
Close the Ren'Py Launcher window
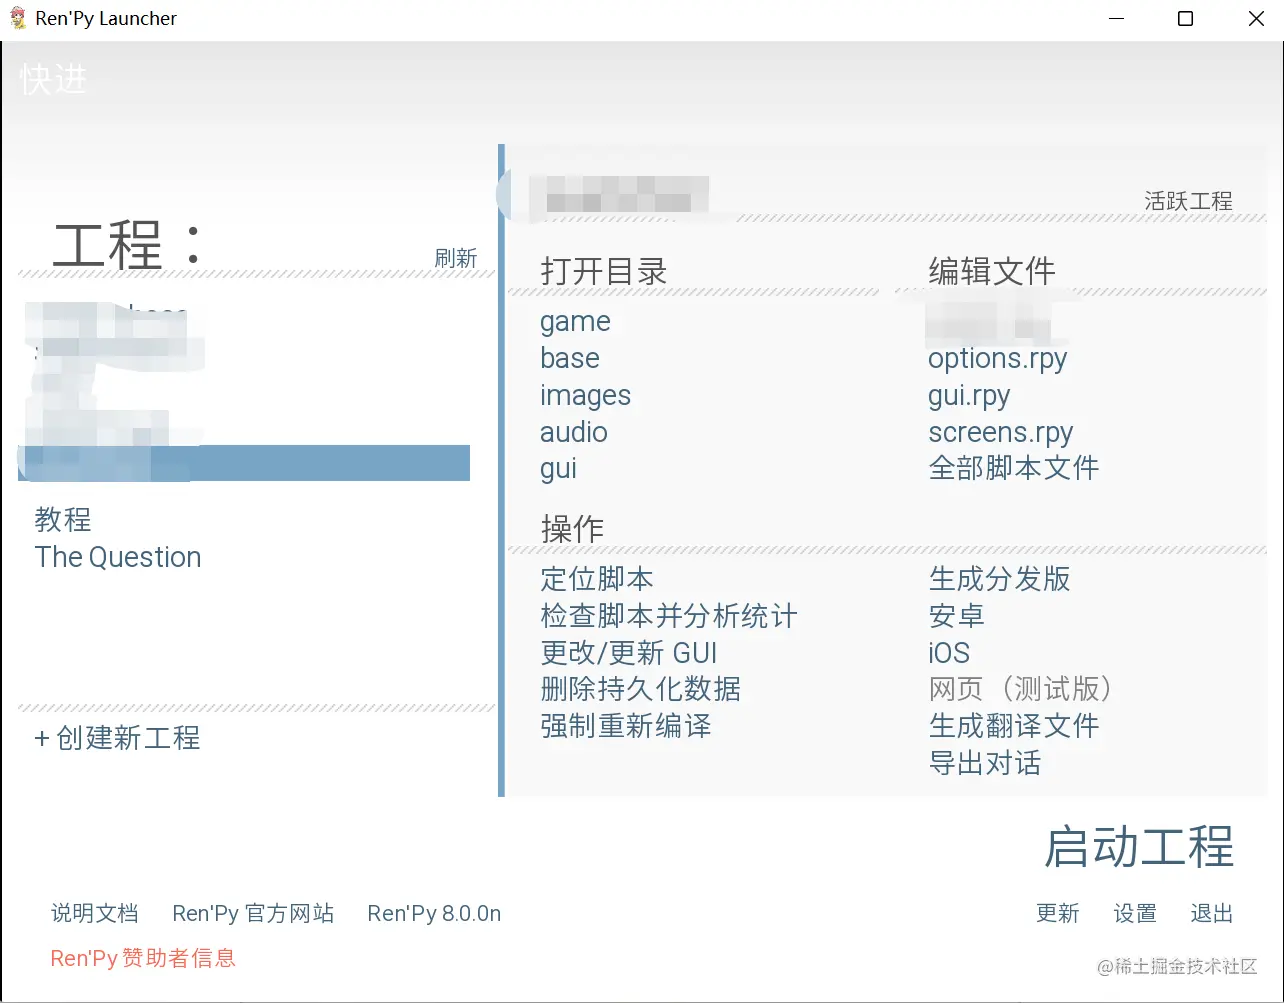[1256, 18]
